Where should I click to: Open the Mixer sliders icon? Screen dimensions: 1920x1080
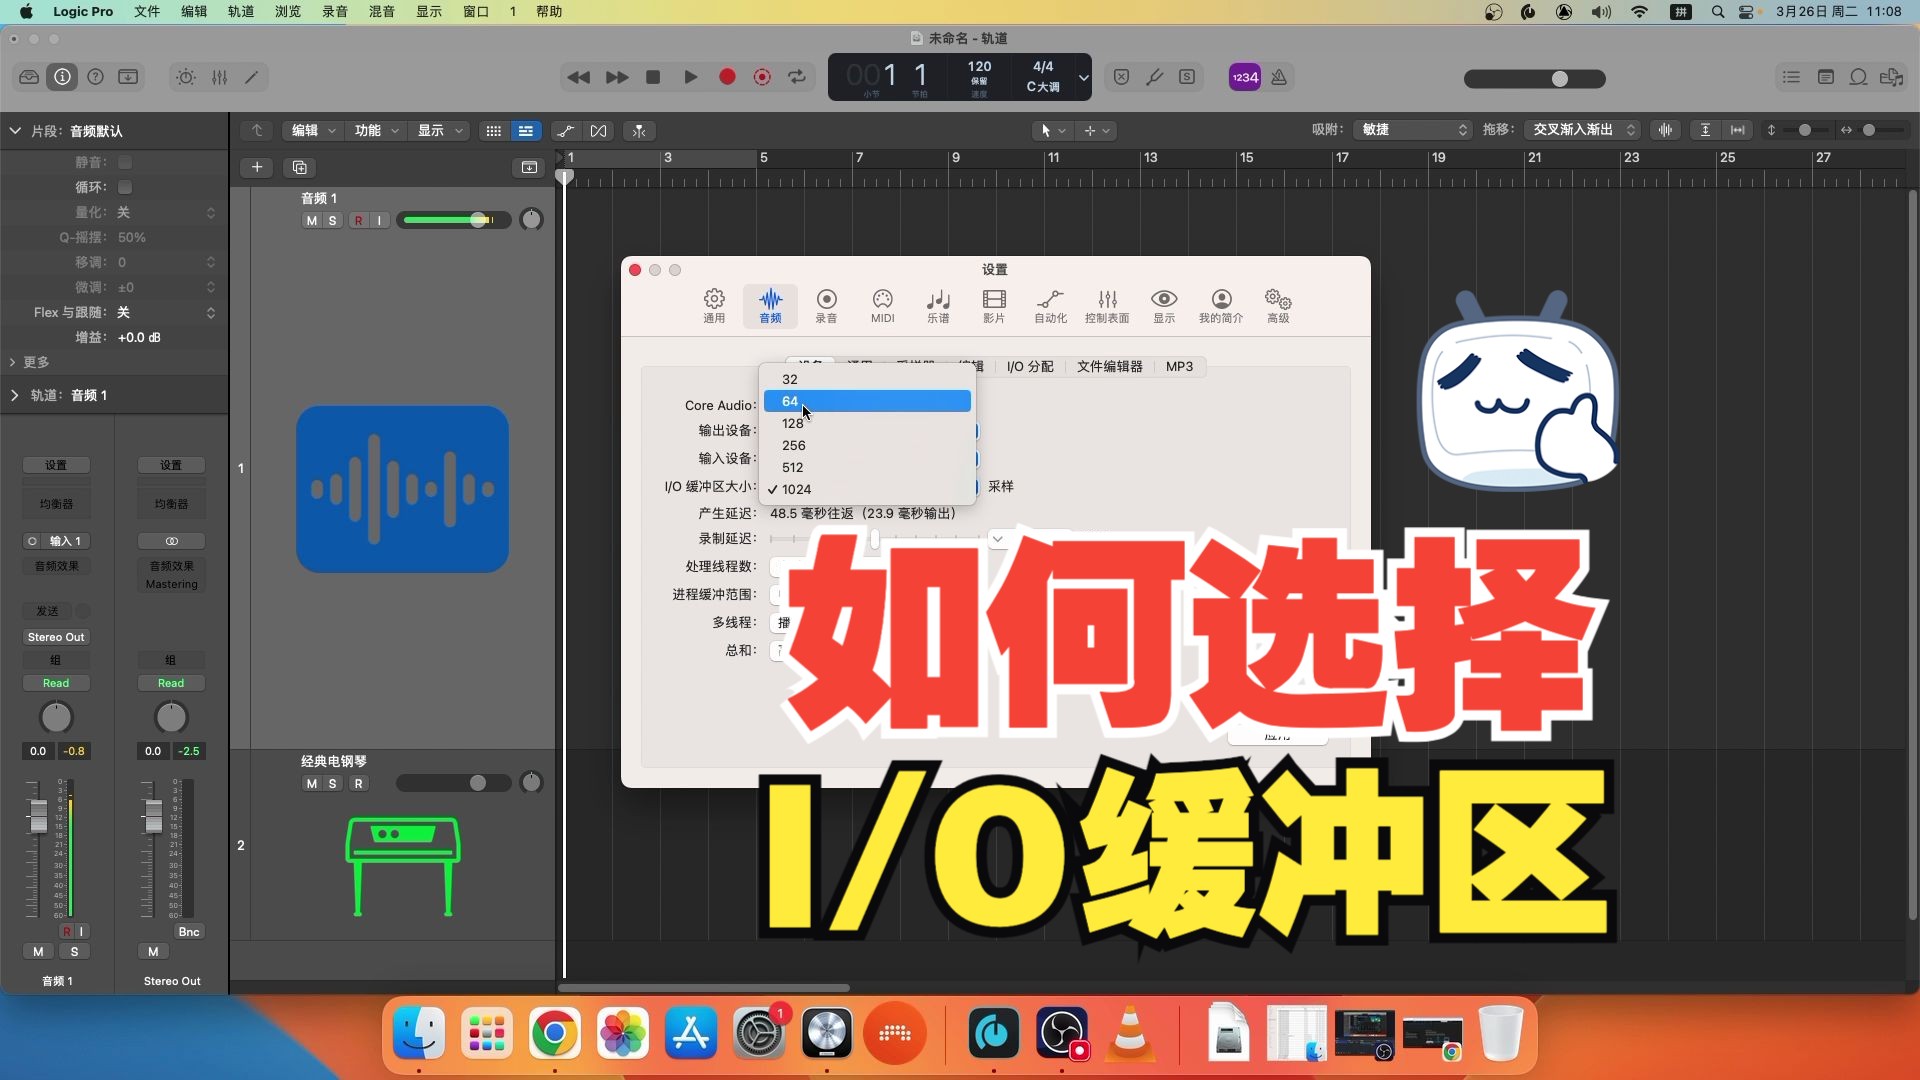click(x=219, y=77)
